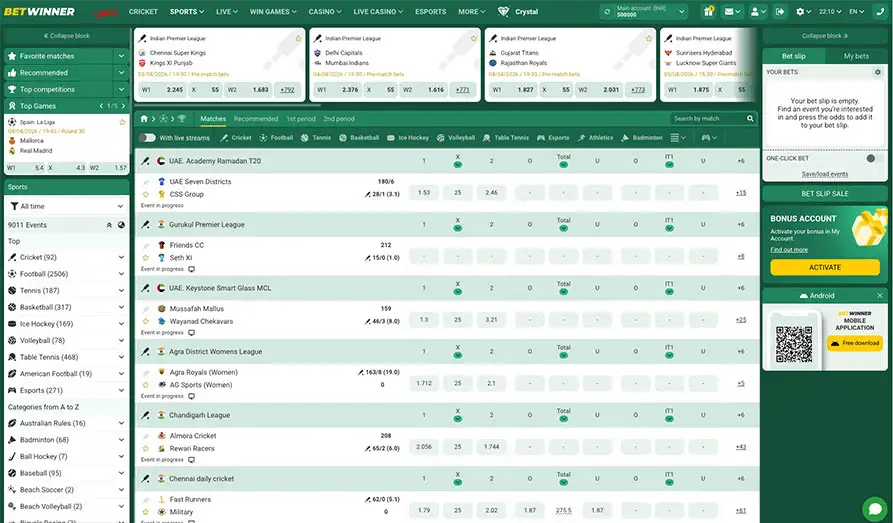Favorite the Chennai Super Kings match card
This screenshot has width=893, height=523.
(x=298, y=38)
